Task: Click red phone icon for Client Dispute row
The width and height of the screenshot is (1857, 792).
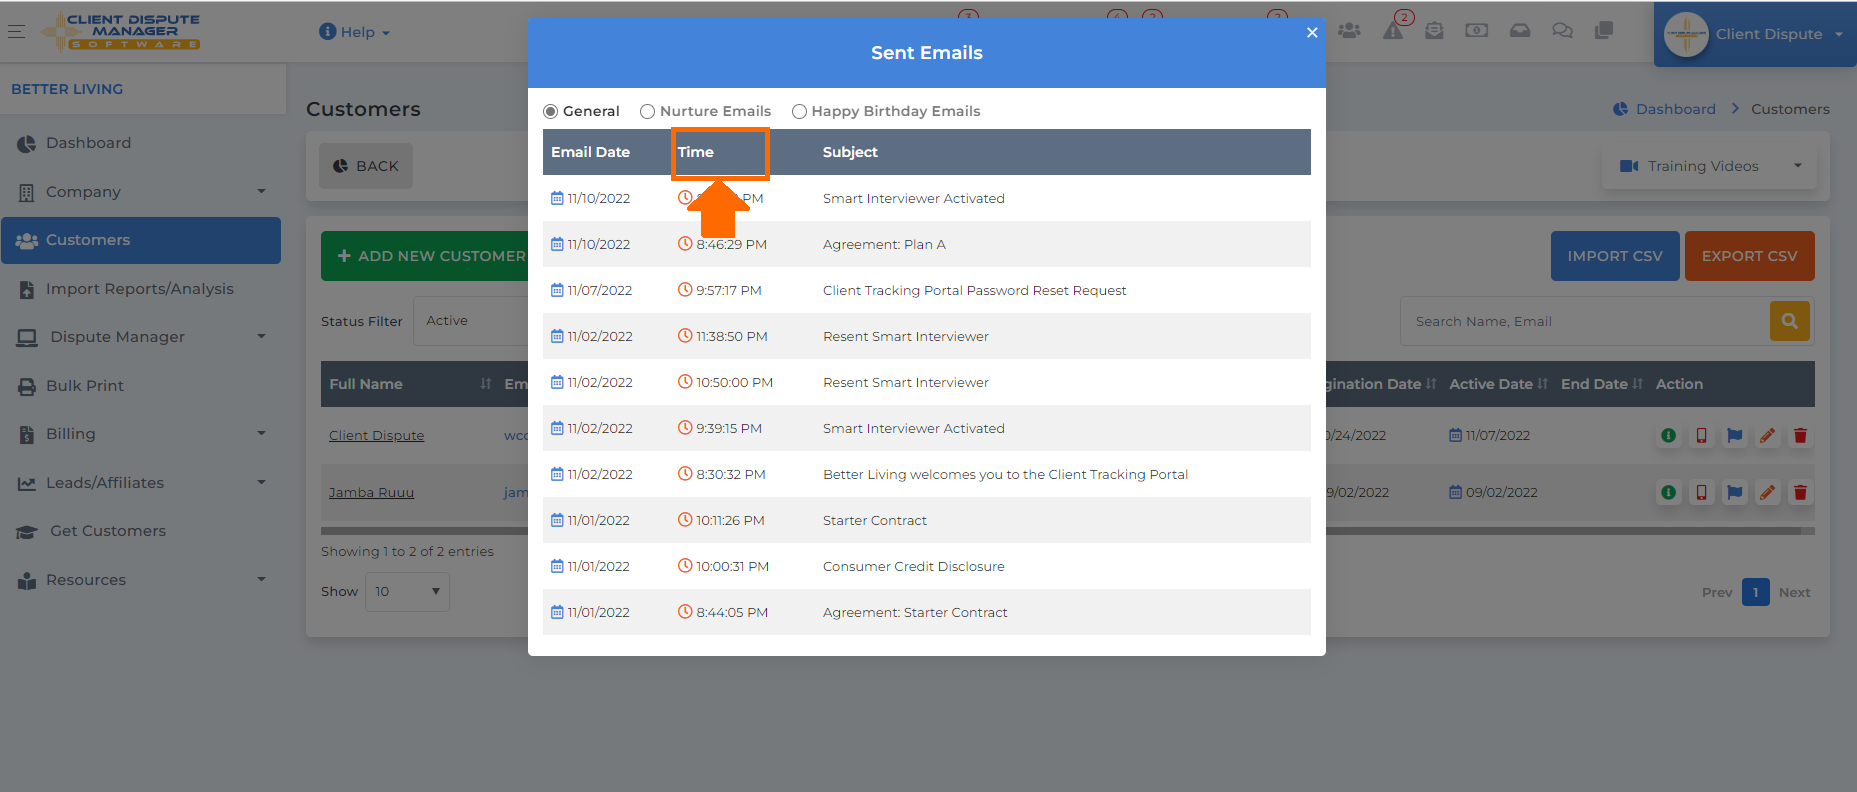Action: click(1701, 435)
